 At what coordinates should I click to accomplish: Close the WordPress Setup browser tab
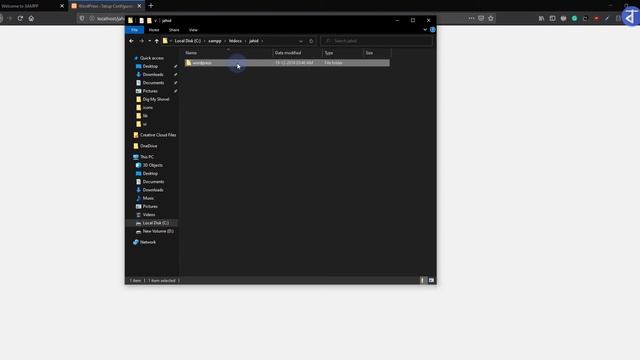tap(139, 6)
